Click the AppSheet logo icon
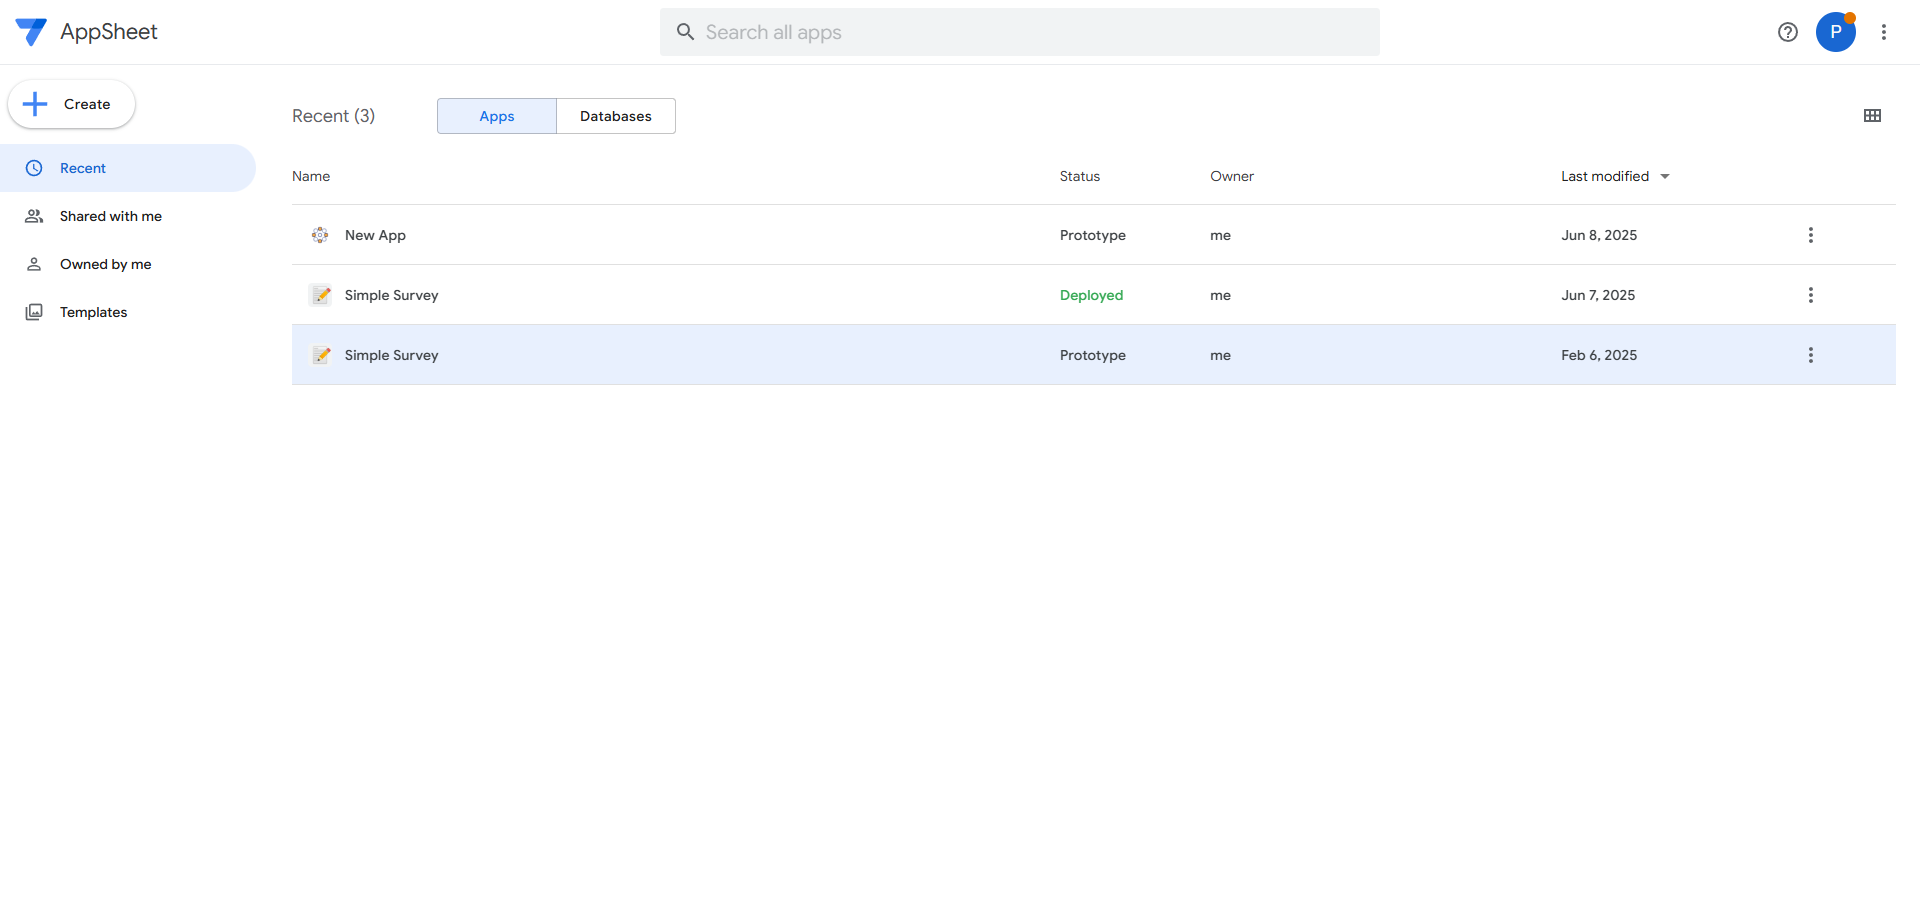The width and height of the screenshot is (1920, 911). 31,32
